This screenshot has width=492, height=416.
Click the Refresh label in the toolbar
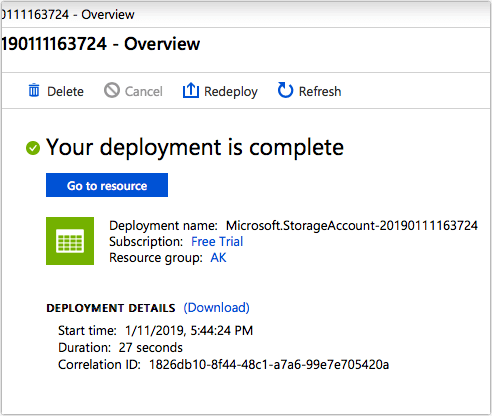coord(320,91)
